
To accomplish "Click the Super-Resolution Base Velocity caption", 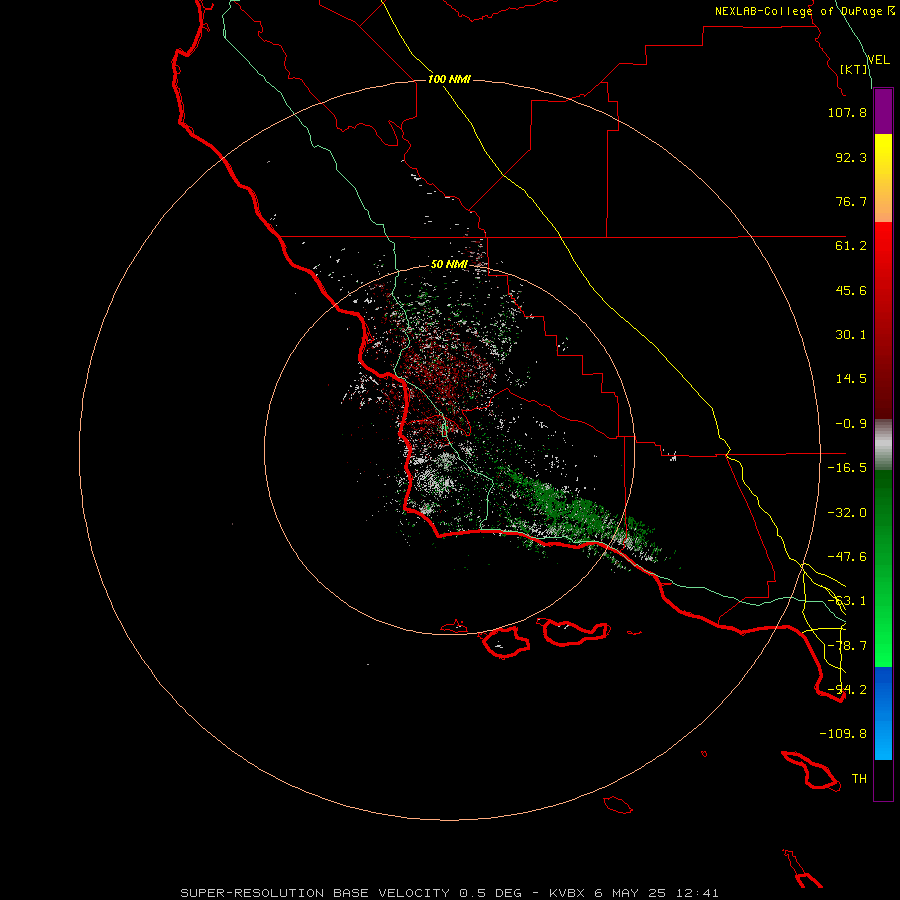I will (x=449, y=893).
